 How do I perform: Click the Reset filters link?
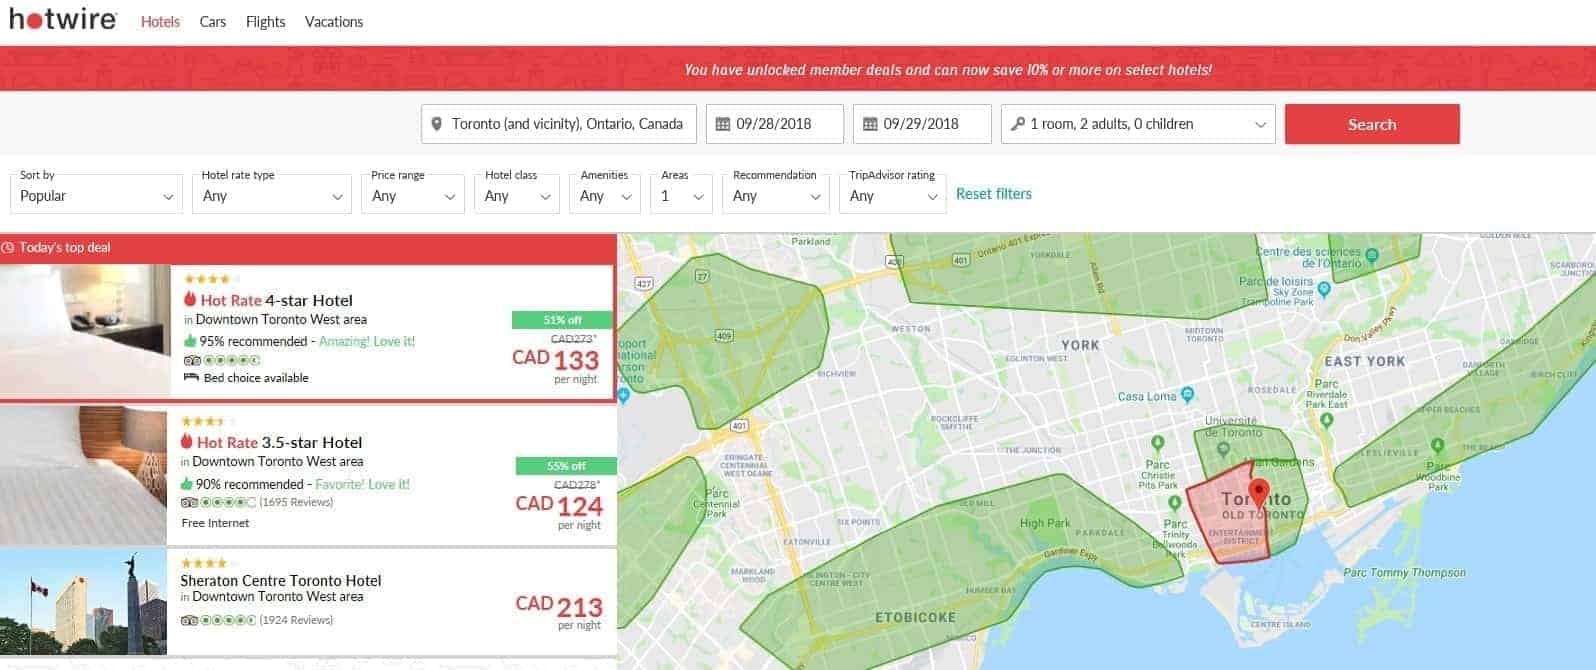coord(993,194)
